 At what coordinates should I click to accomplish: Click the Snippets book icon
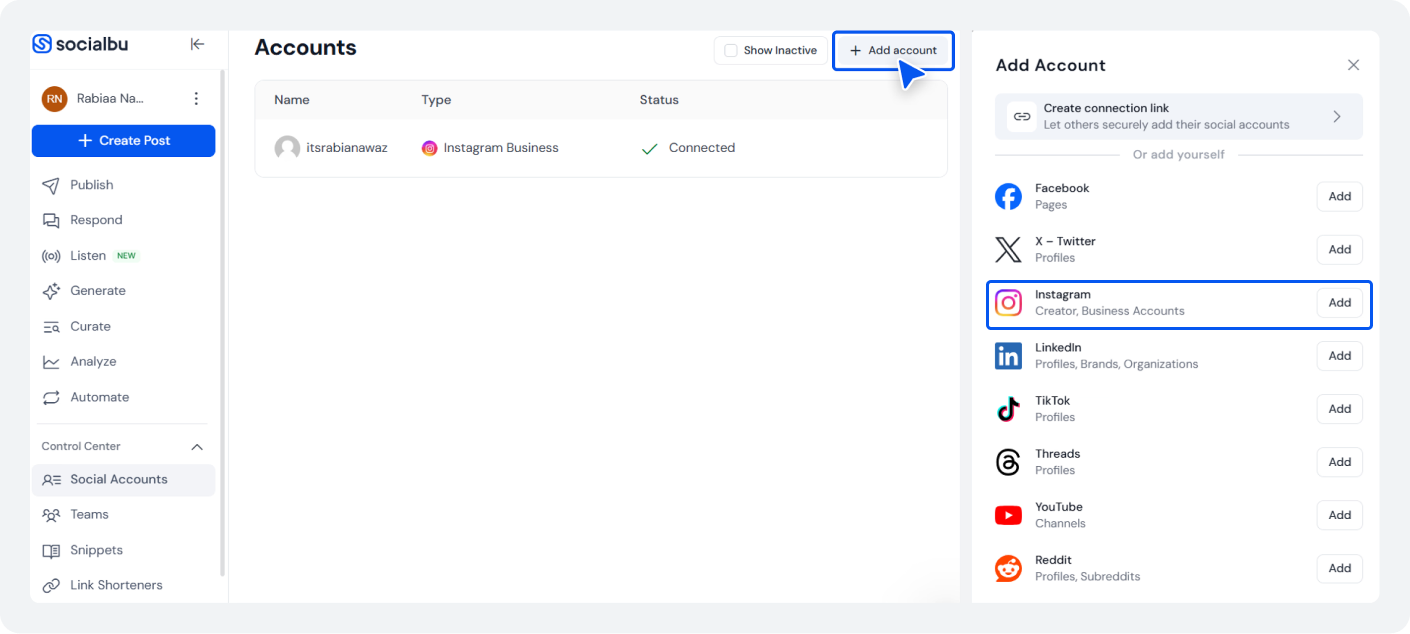[51, 551]
